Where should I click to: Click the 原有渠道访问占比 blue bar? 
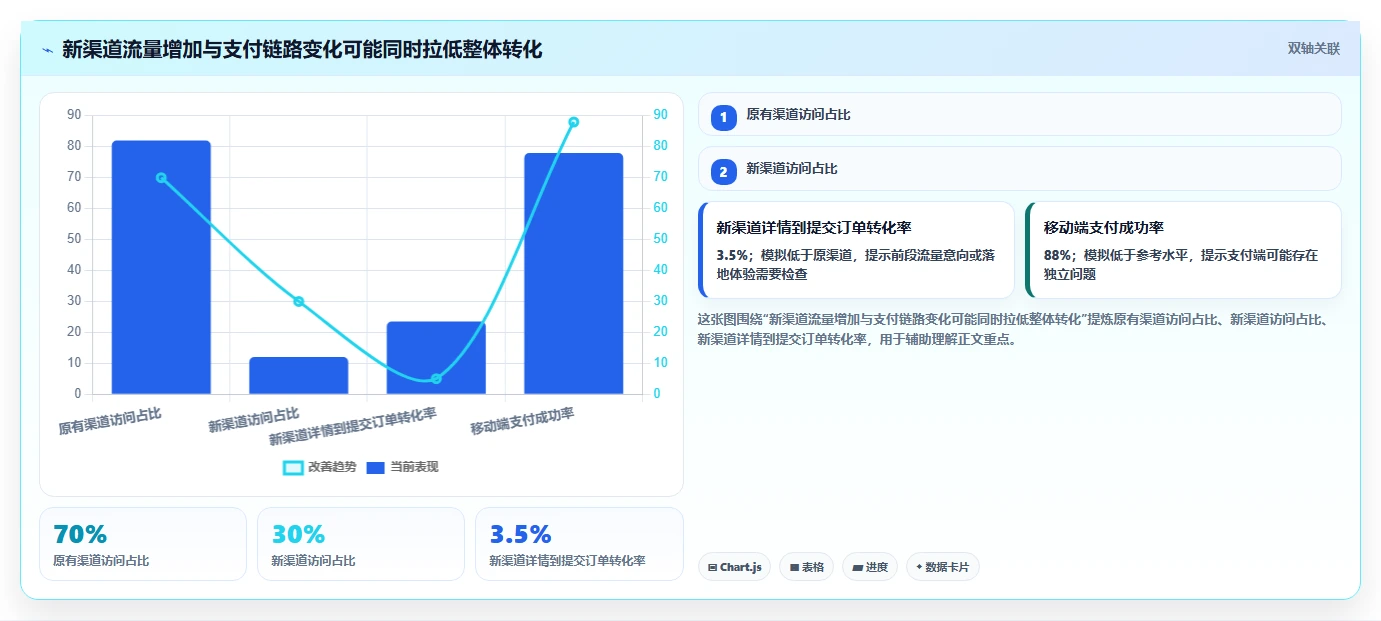click(x=161, y=267)
